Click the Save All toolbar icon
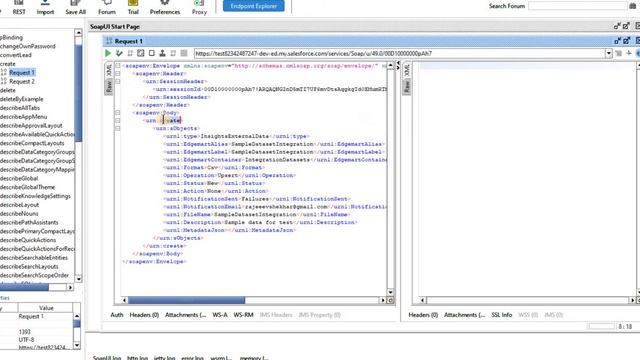The image size is (640, 360). 76,7
